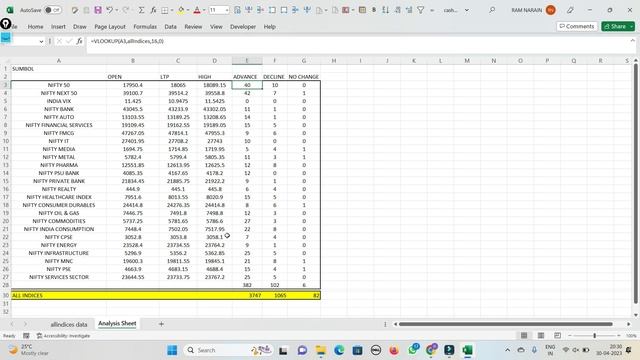The height and width of the screenshot is (360, 640).
Task: Click the next sheet navigation arrow
Action: [25, 324]
